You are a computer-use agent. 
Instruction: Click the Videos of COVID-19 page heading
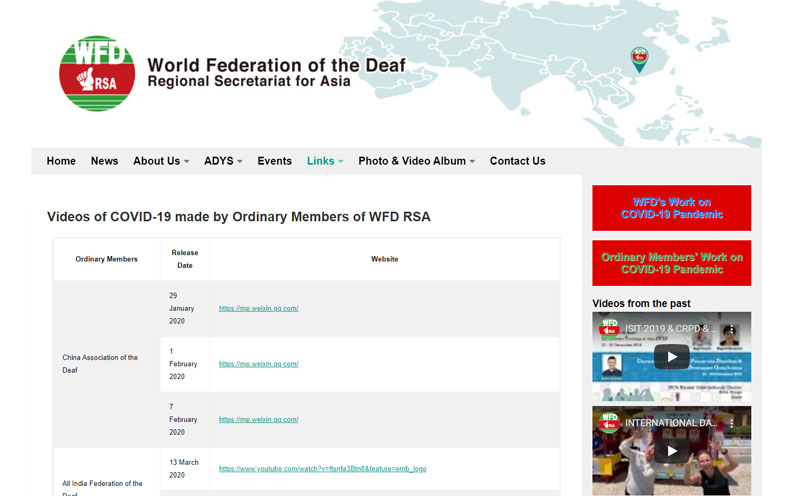239,217
